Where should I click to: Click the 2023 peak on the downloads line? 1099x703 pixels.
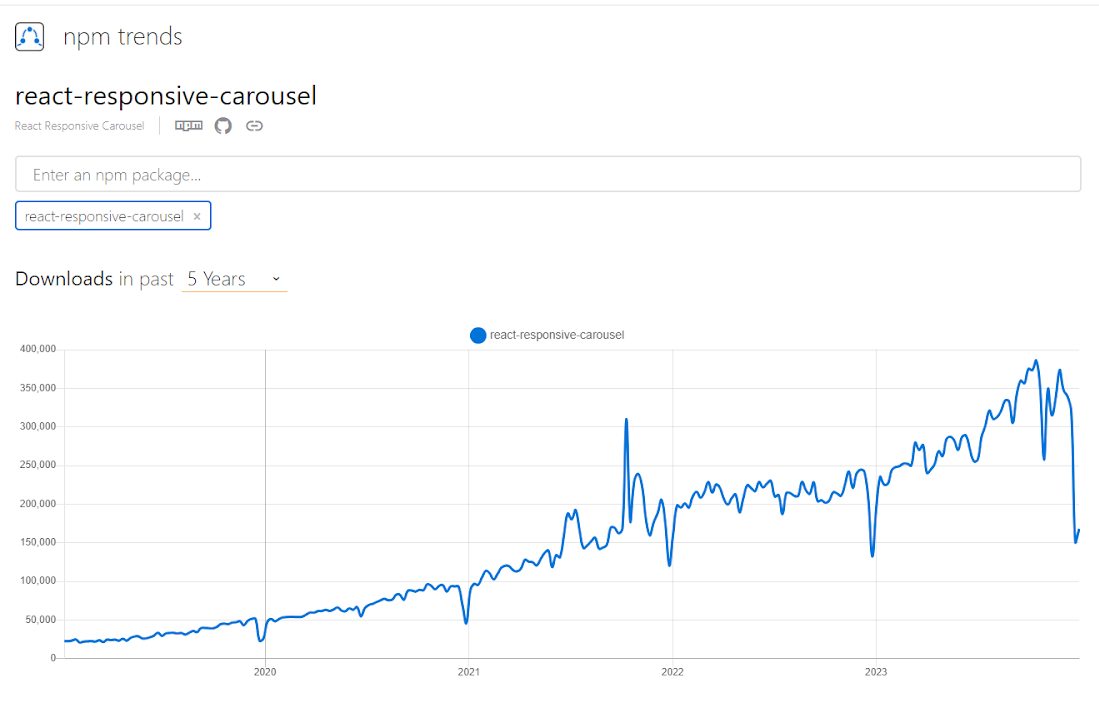(x=1035, y=360)
